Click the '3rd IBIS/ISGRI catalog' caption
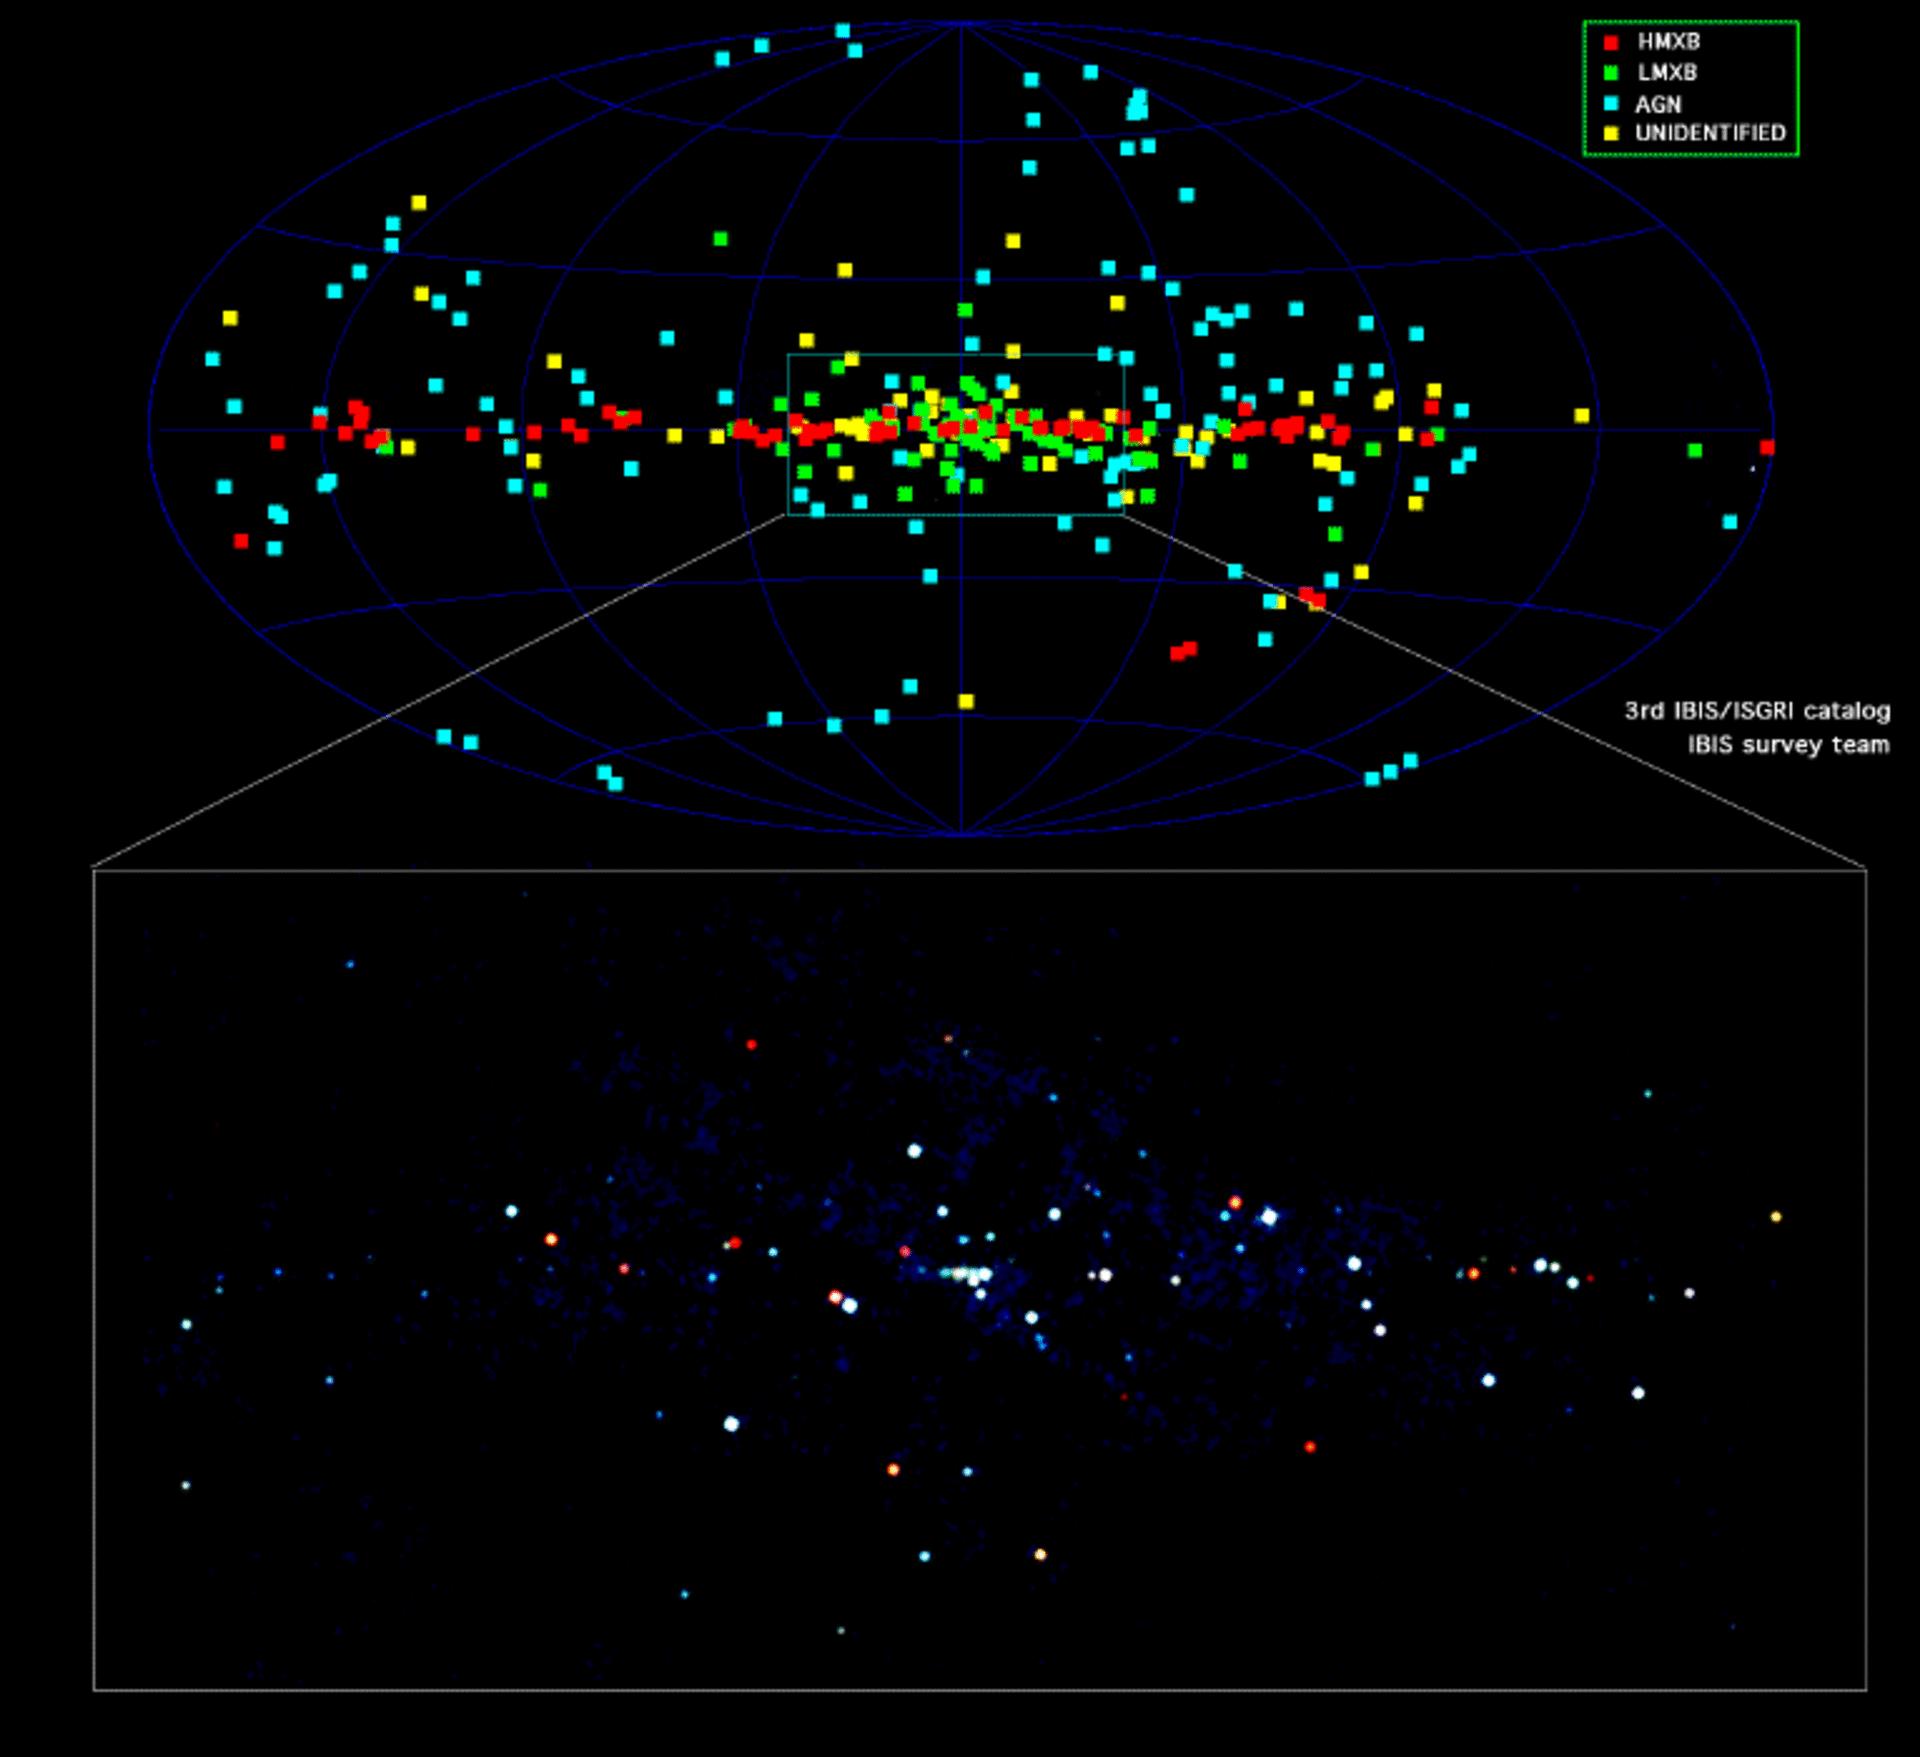 pos(1757,711)
